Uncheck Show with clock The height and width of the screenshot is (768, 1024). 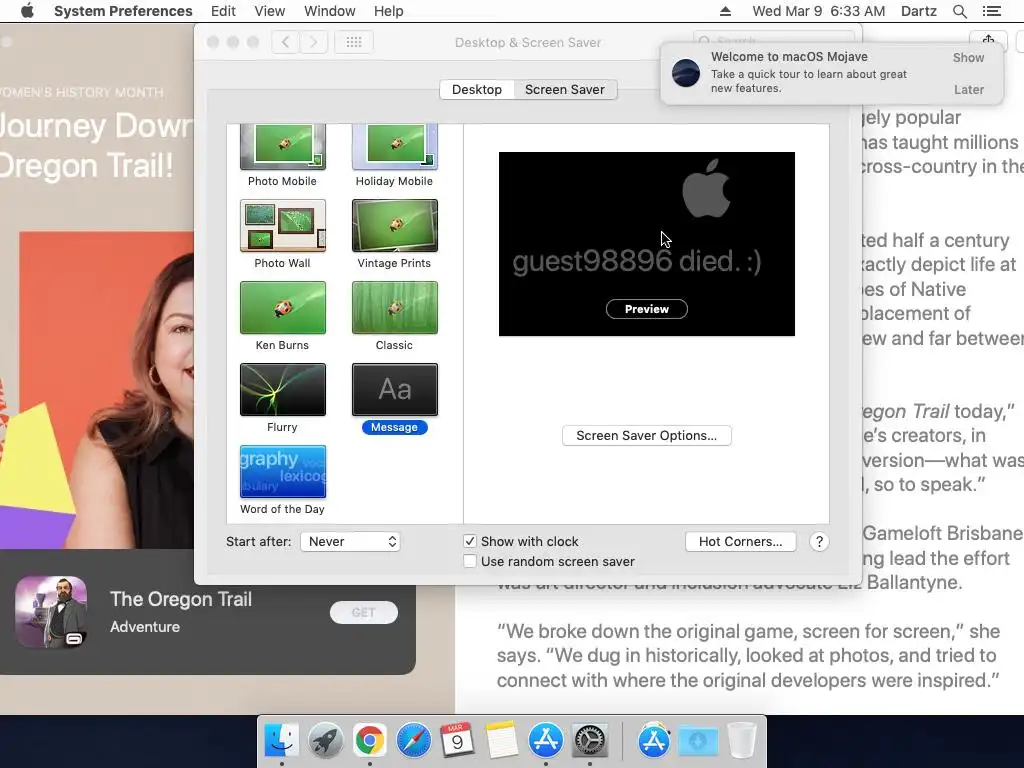point(470,541)
